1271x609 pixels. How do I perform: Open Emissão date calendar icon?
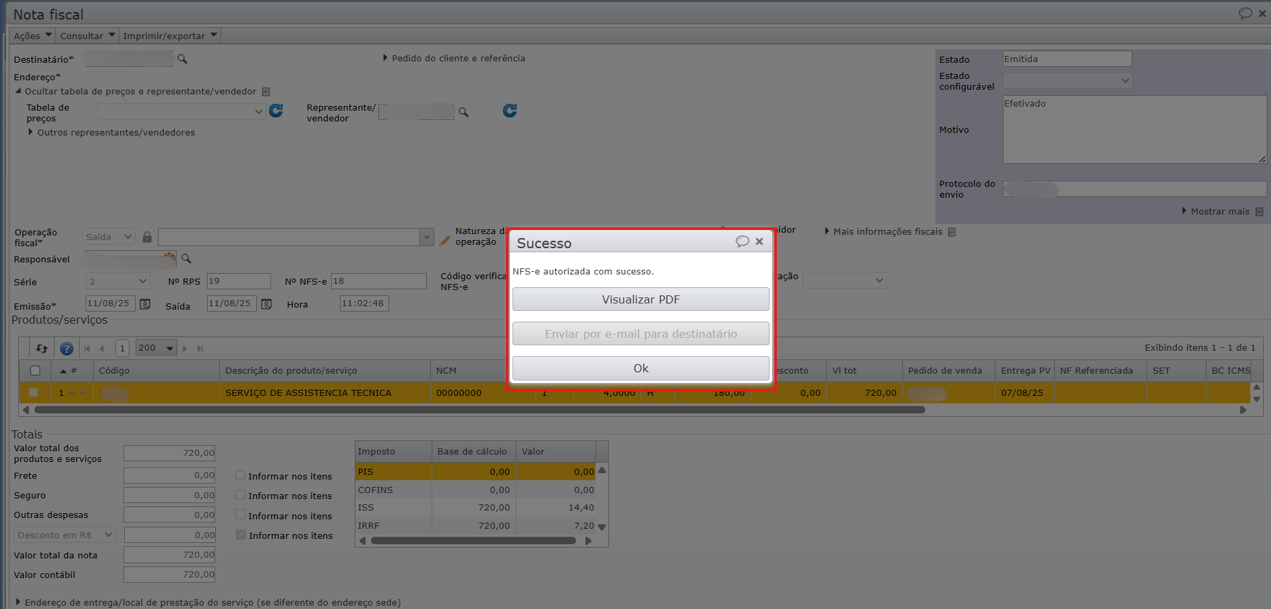pyautogui.click(x=145, y=304)
